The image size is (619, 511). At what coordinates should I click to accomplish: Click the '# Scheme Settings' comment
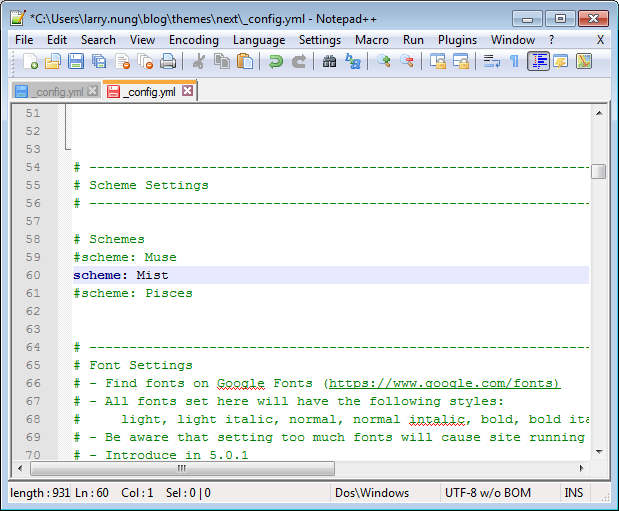pos(141,185)
